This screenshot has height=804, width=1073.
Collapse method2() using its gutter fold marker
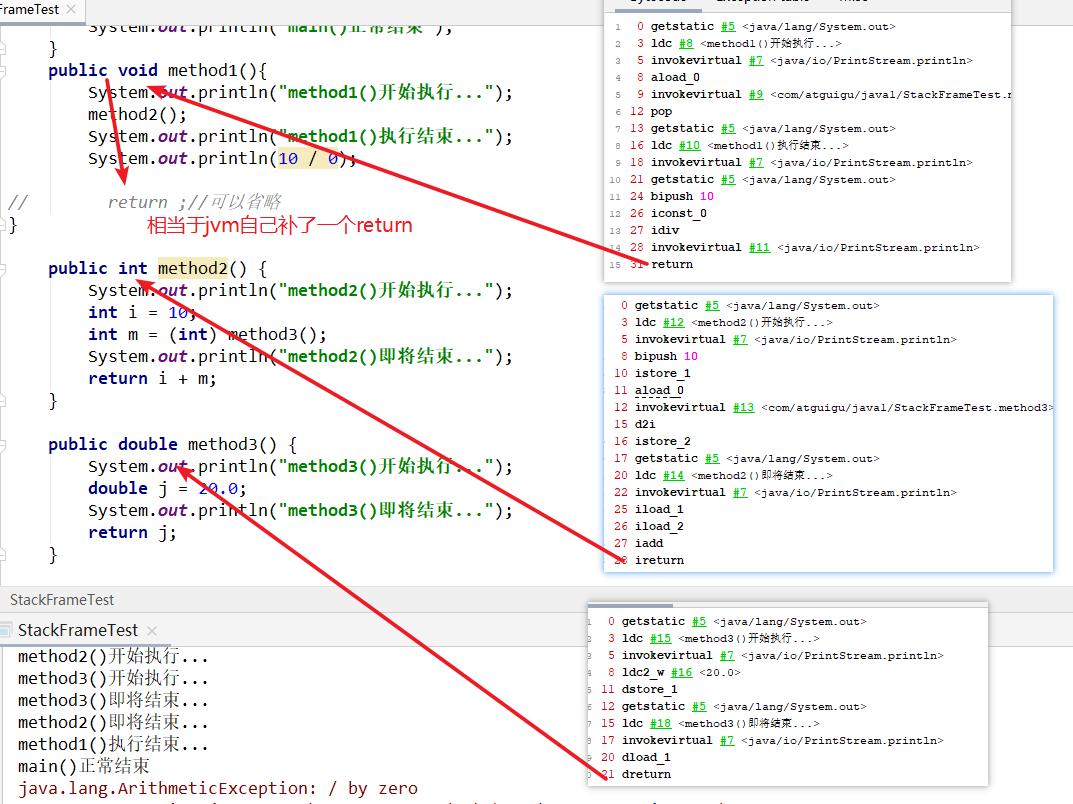3,269
